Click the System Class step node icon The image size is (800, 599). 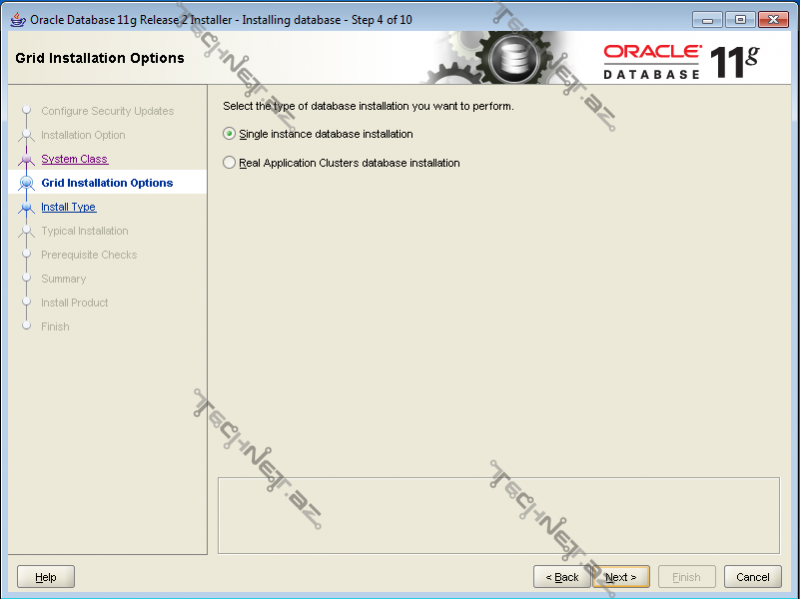(x=27, y=159)
